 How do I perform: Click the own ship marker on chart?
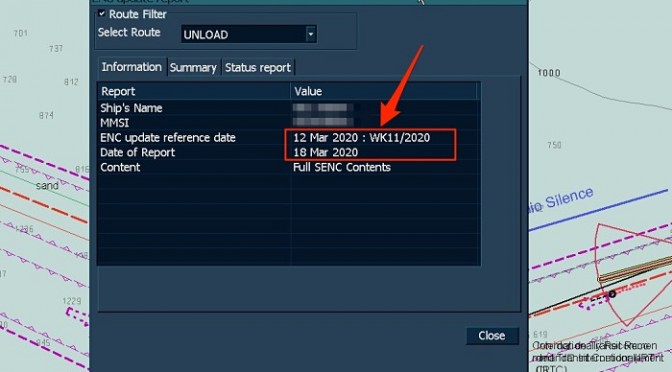[x=612, y=294]
